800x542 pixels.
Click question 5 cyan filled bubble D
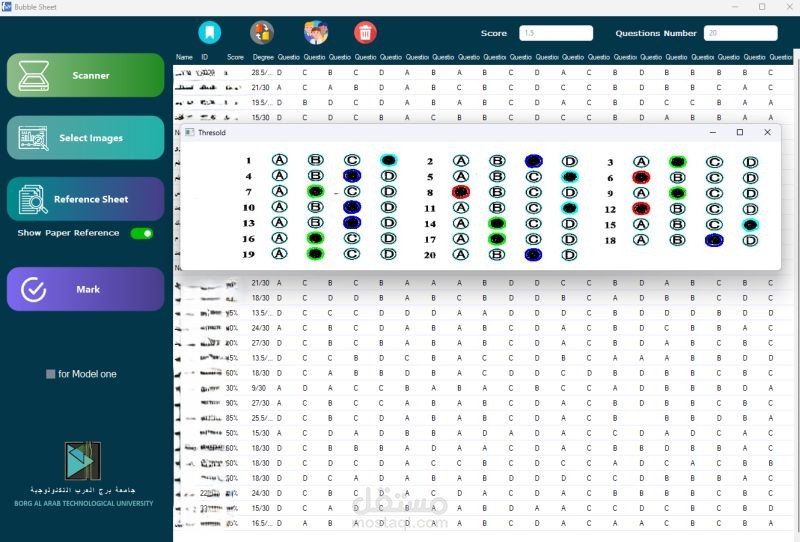tap(569, 177)
